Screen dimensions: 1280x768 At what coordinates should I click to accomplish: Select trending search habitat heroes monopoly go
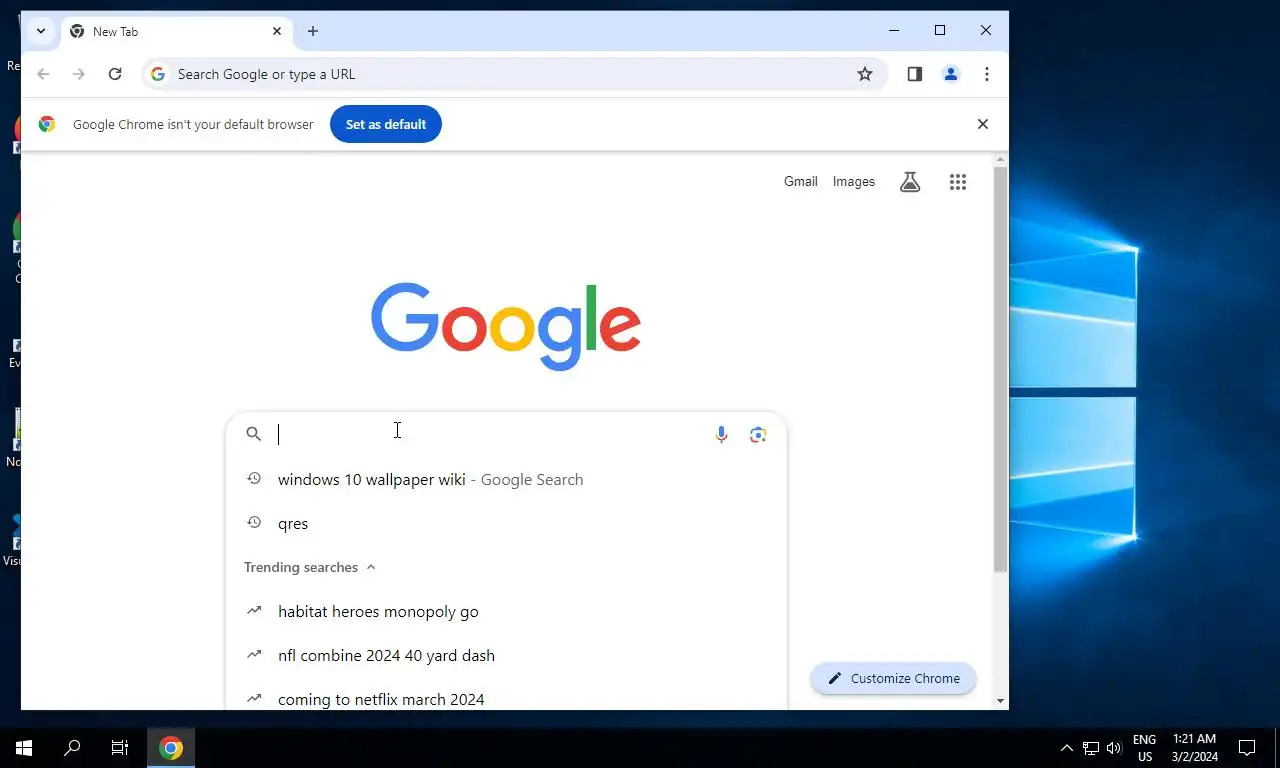pyautogui.click(x=506, y=611)
